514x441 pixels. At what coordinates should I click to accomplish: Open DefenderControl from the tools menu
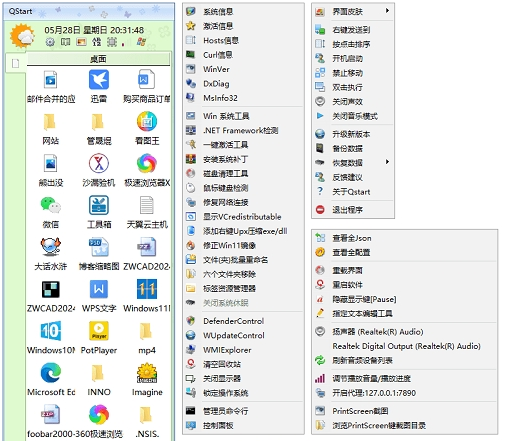click(x=243, y=321)
